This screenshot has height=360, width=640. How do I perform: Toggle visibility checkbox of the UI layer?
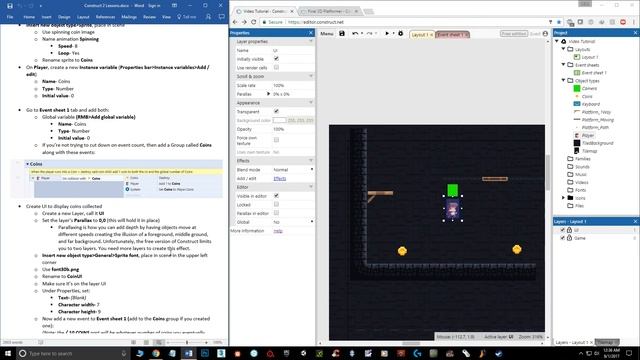click(x=562, y=230)
